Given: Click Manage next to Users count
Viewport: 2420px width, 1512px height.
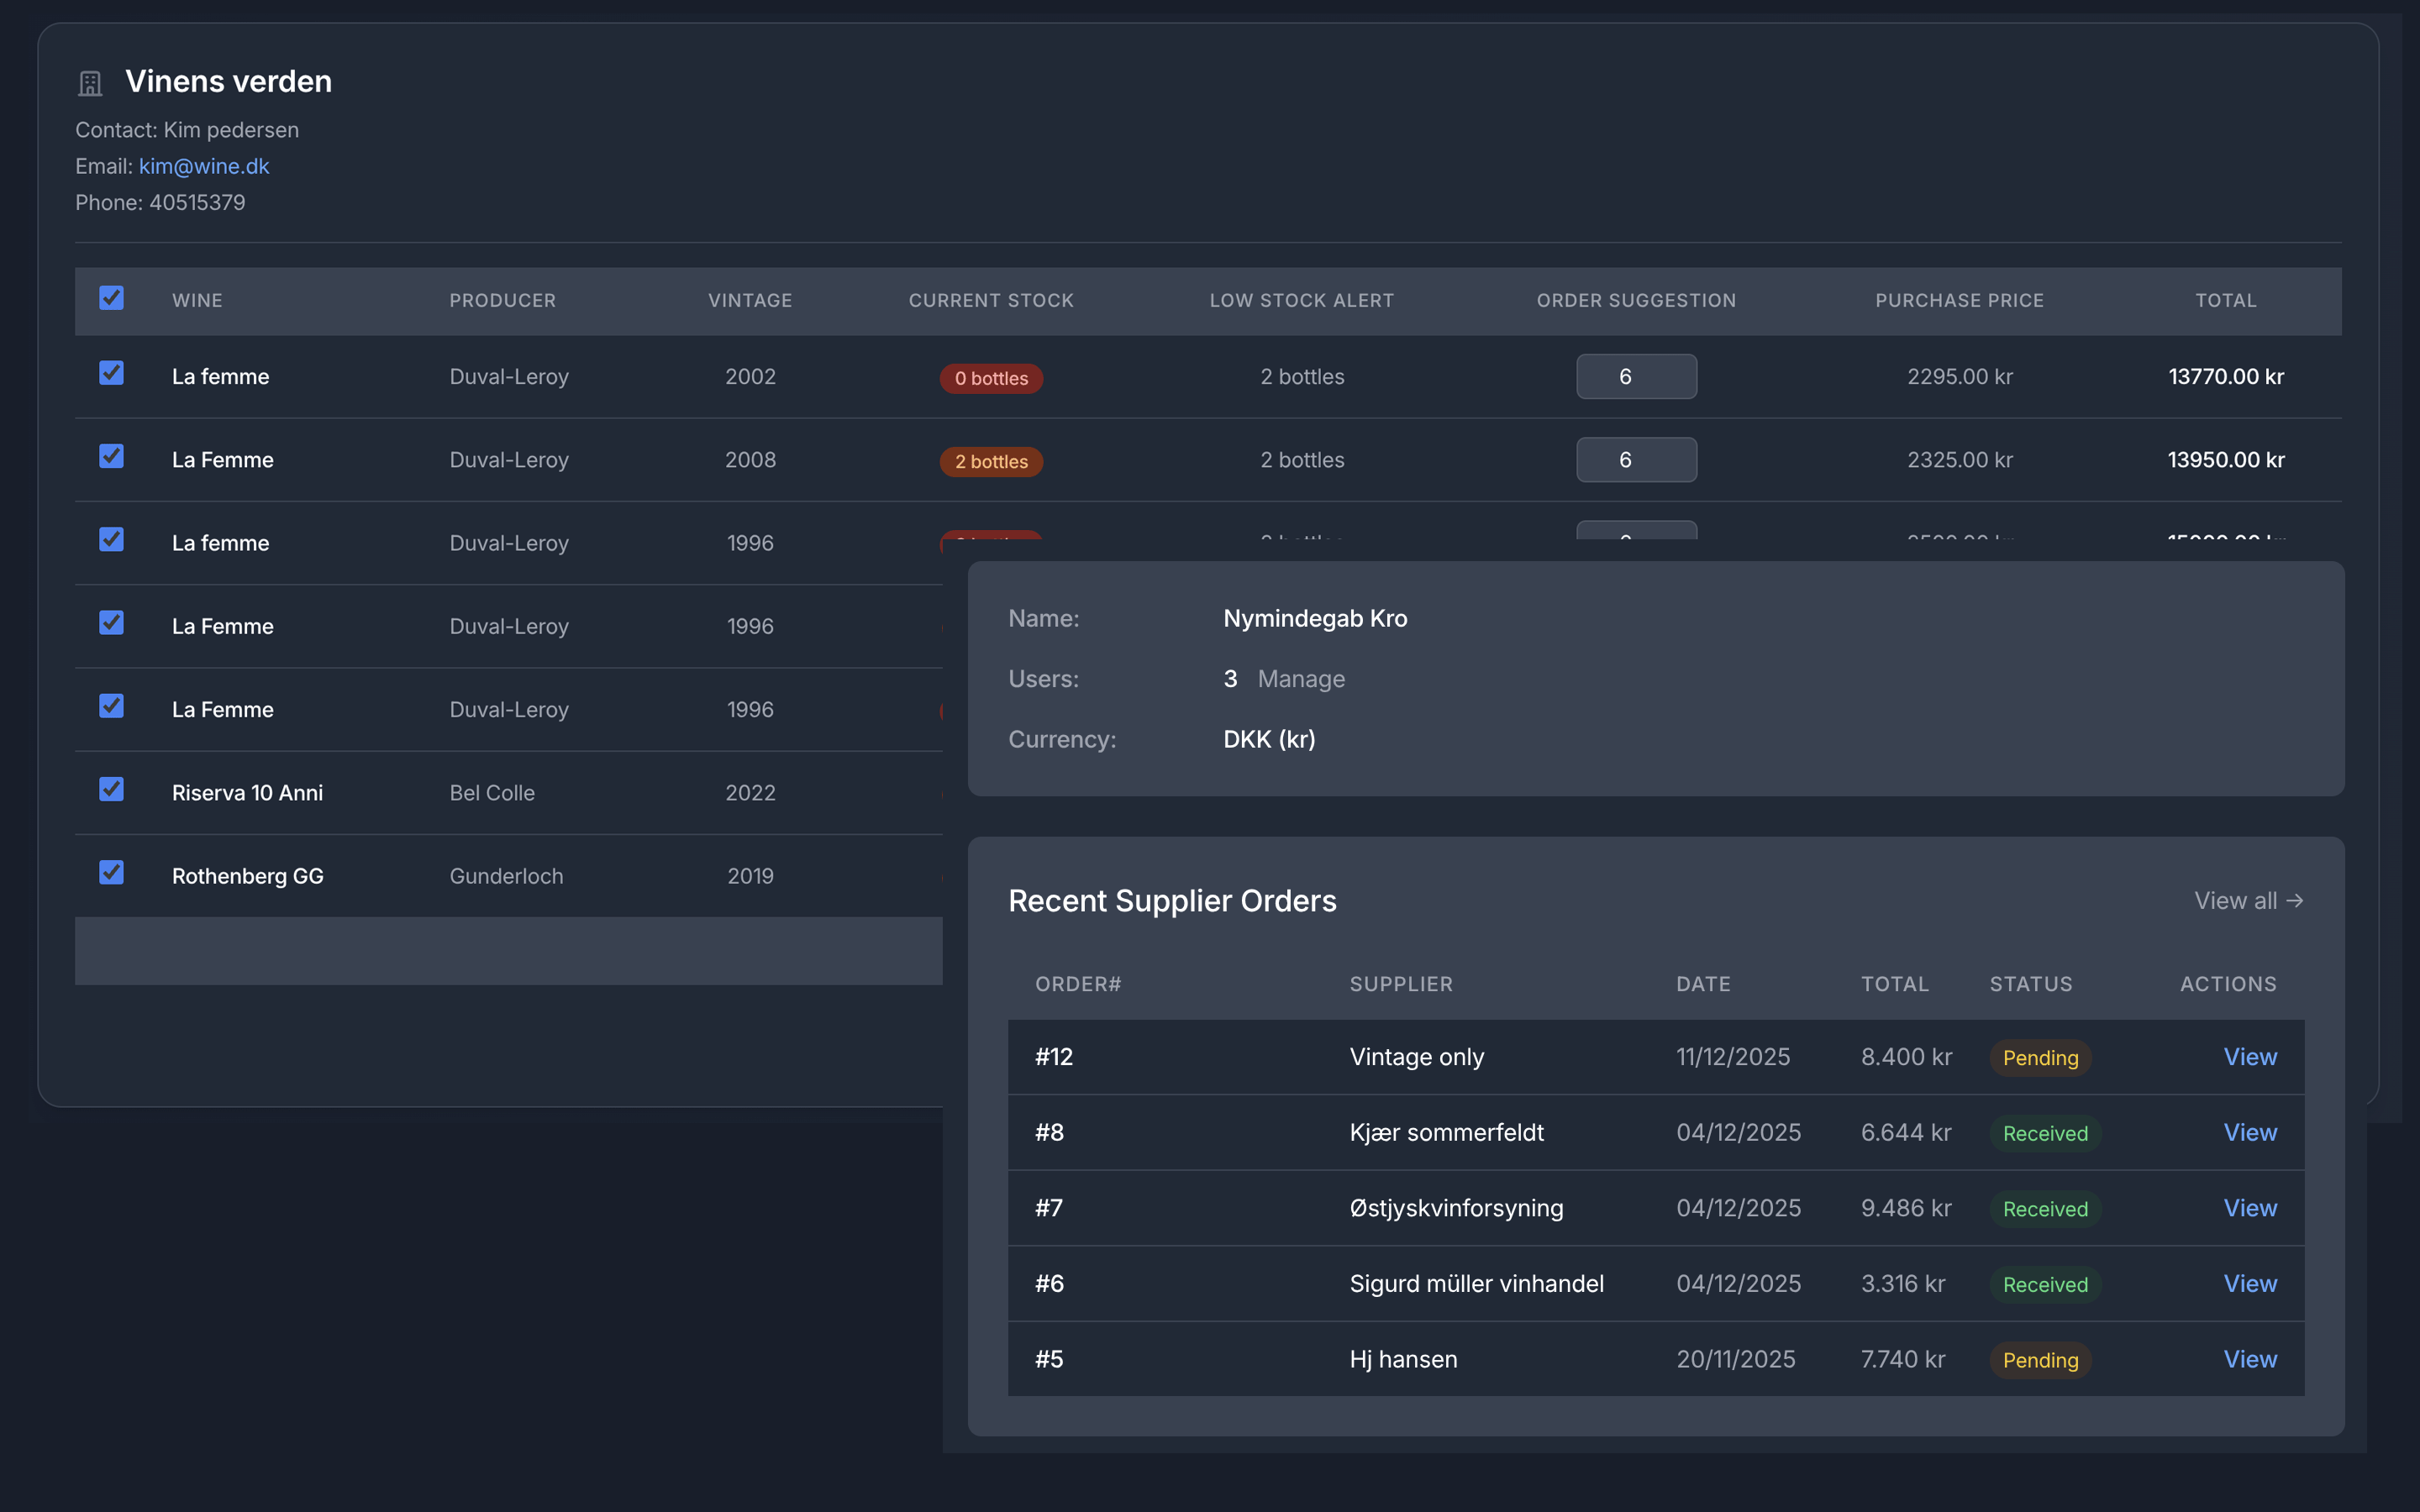Looking at the screenshot, I should (1301, 679).
